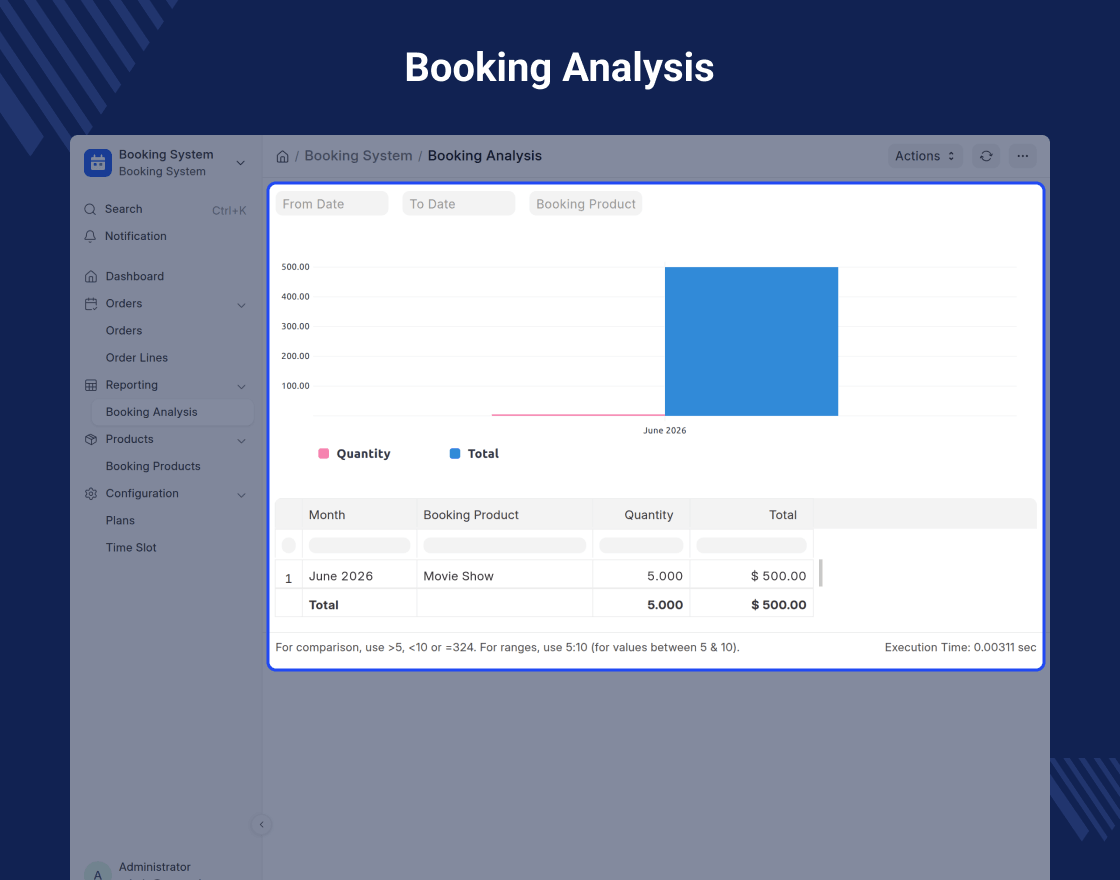This screenshot has height=880, width=1120.
Task: Sort by the Quantity column header
Action: pyautogui.click(x=641, y=515)
